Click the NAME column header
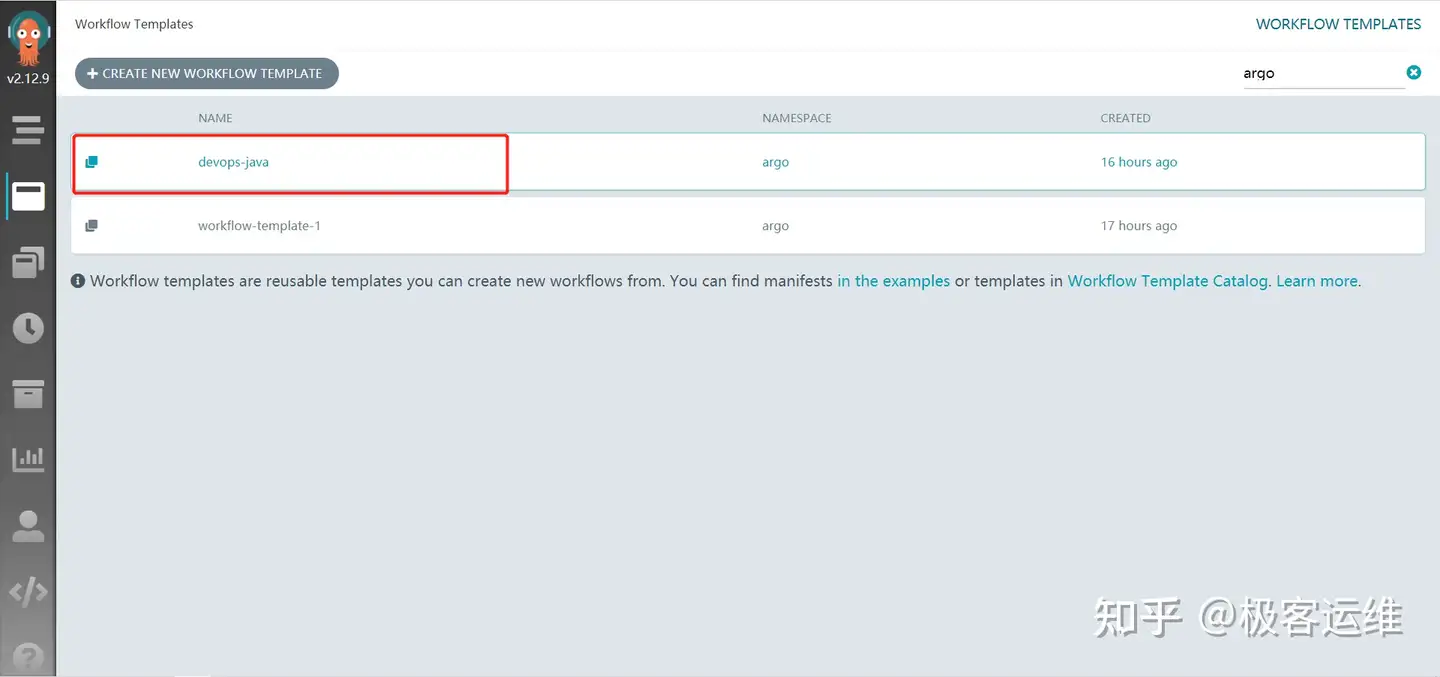This screenshot has width=1440, height=677. tap(215, 118)
